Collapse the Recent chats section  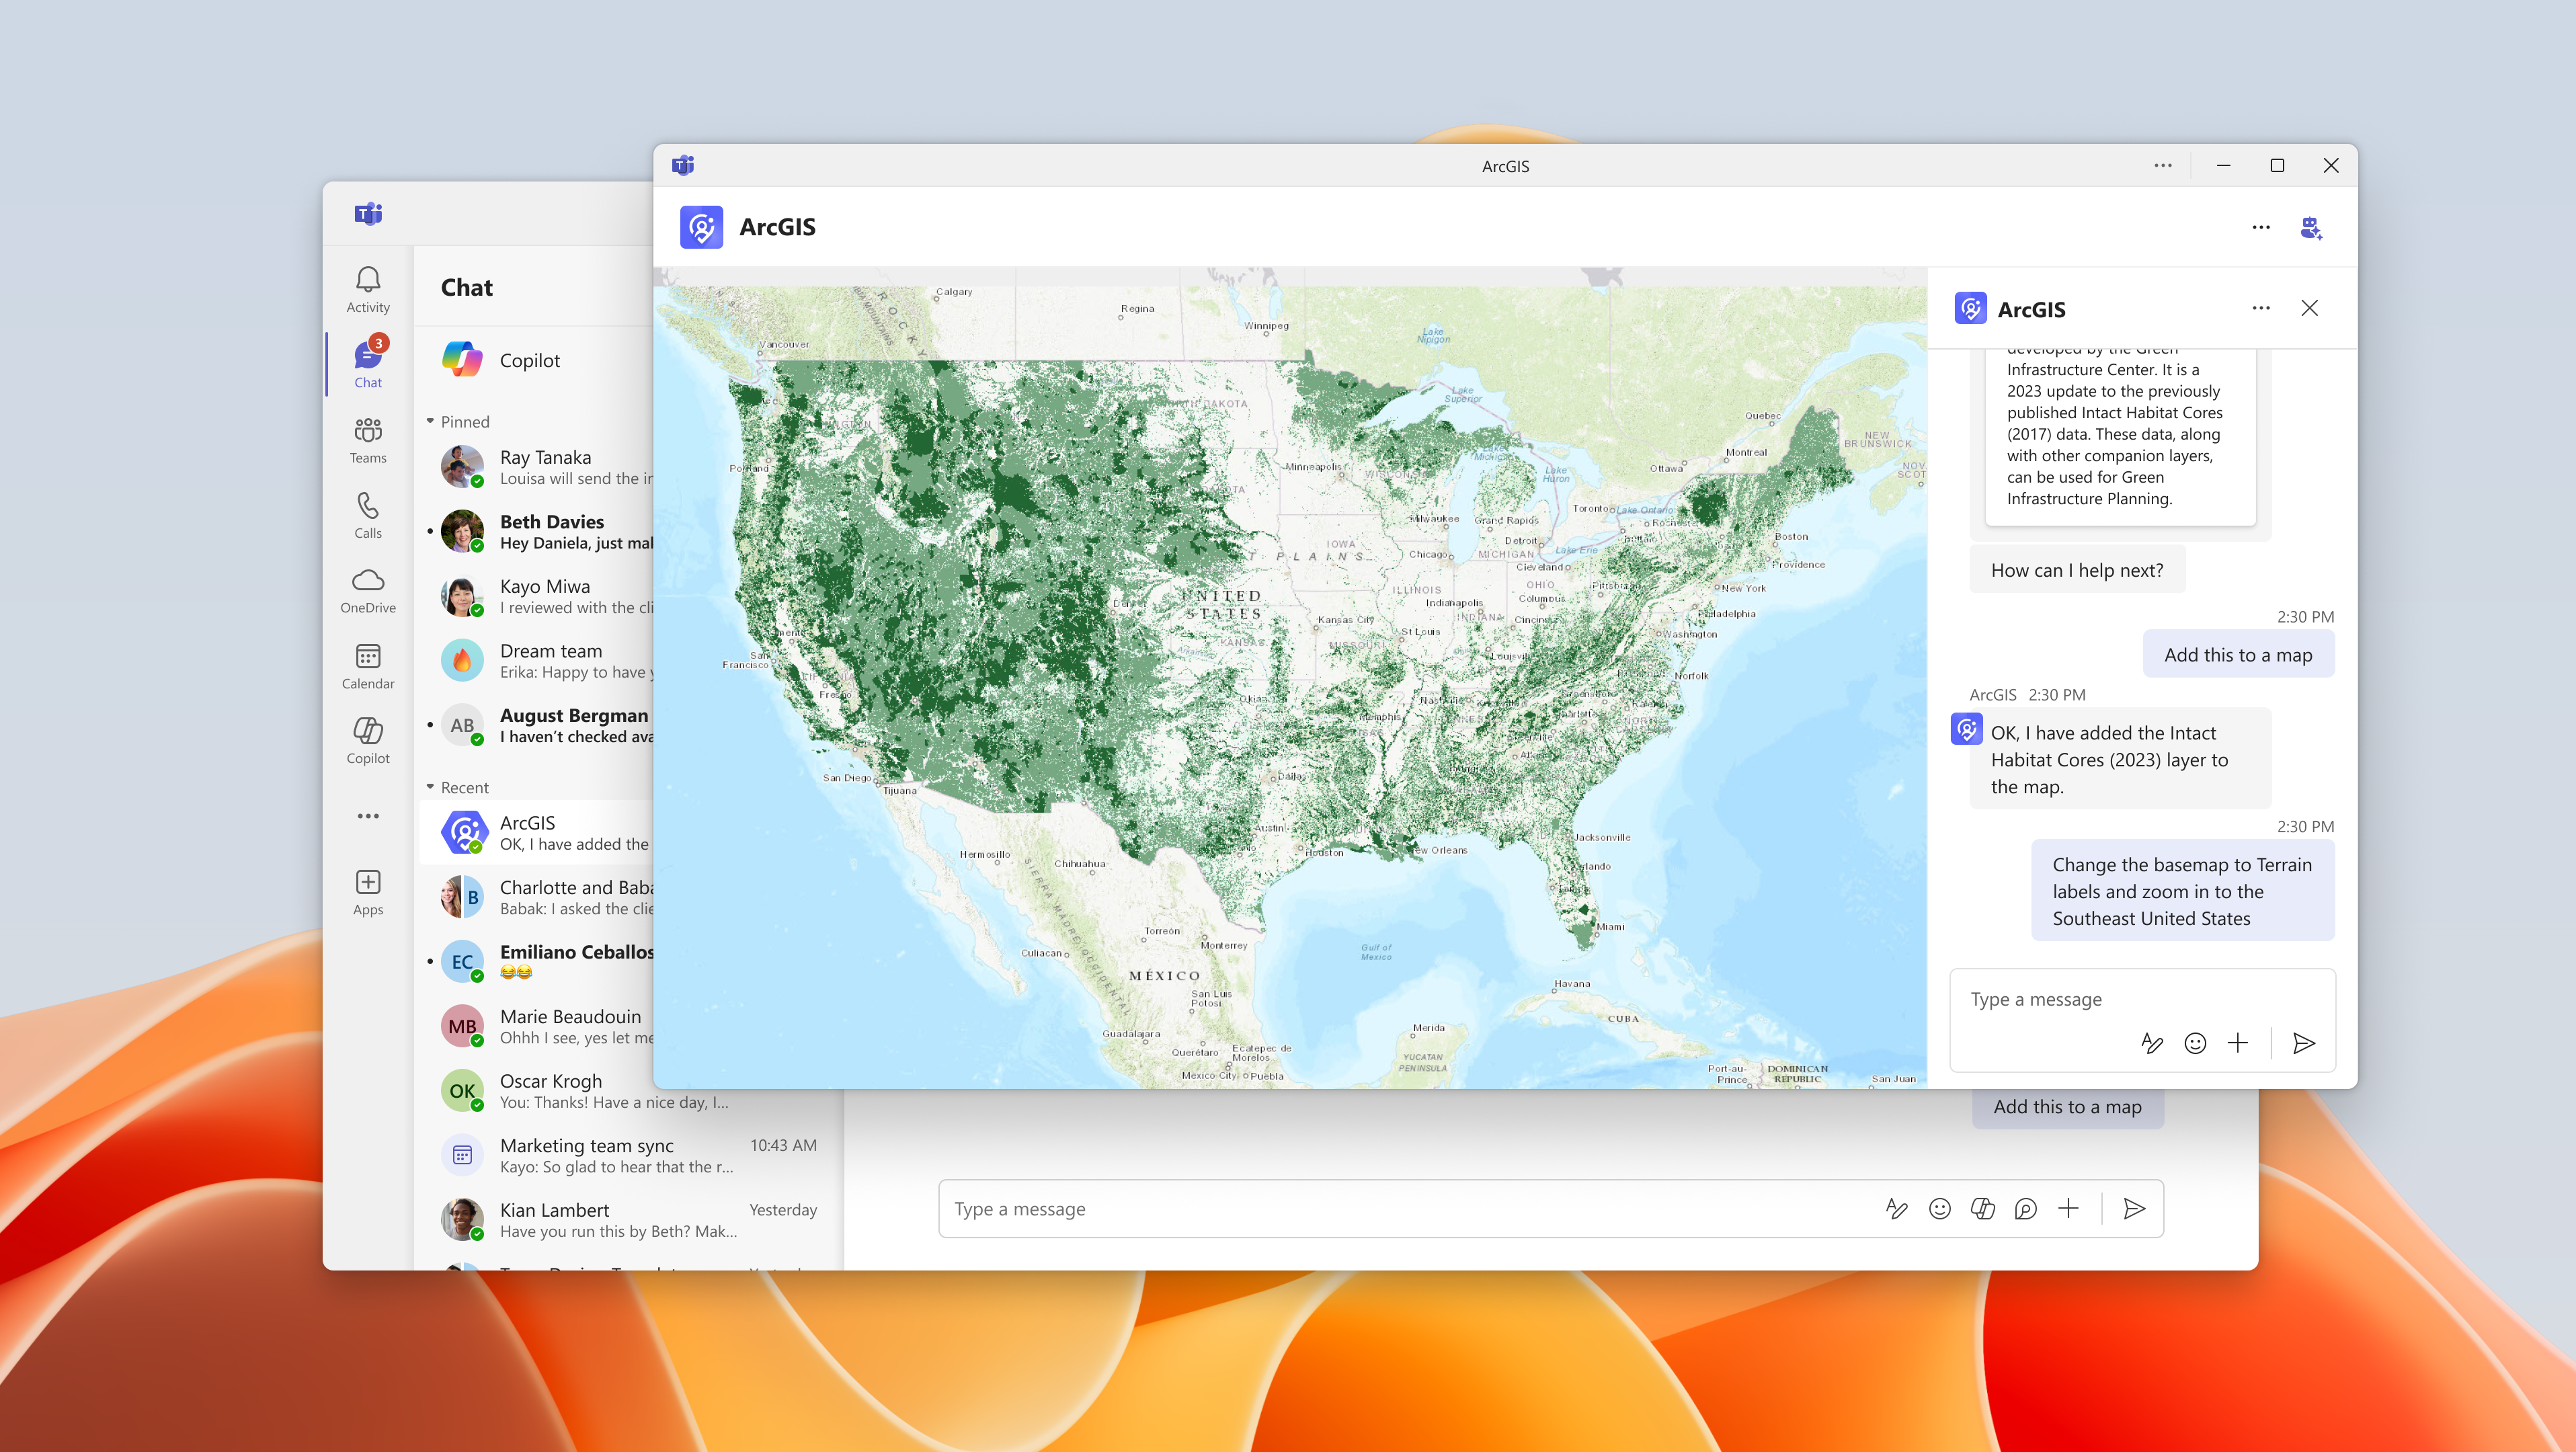[x=459, y=787]
